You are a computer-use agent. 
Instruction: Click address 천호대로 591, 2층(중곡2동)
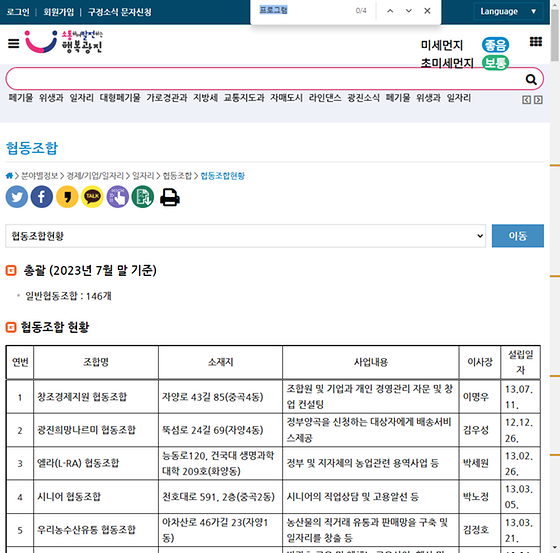pos(218,497)
